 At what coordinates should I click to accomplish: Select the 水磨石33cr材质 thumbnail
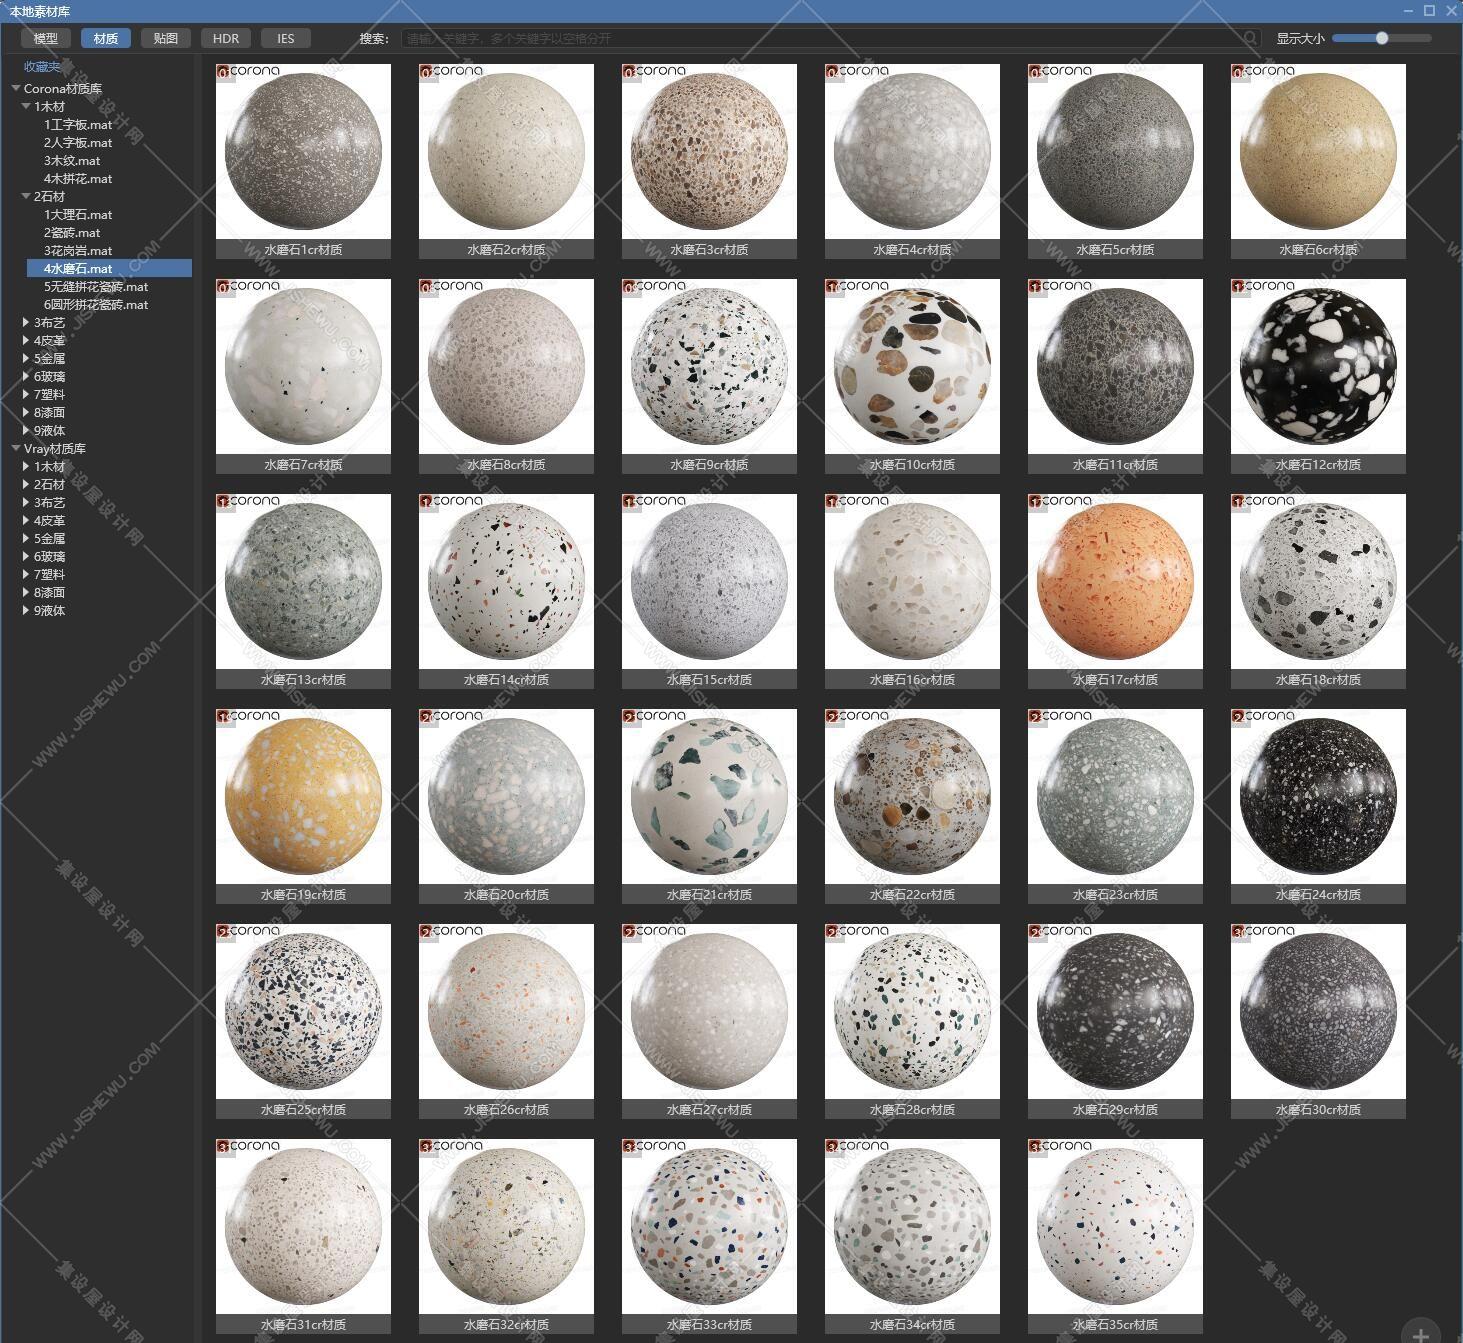point(709,1227)
